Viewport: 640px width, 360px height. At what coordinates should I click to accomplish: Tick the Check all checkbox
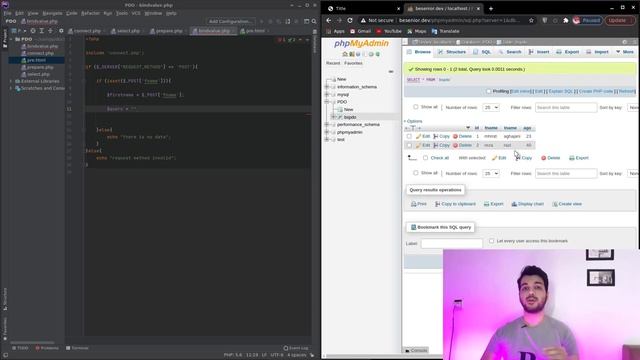click(x=425, y=158)
